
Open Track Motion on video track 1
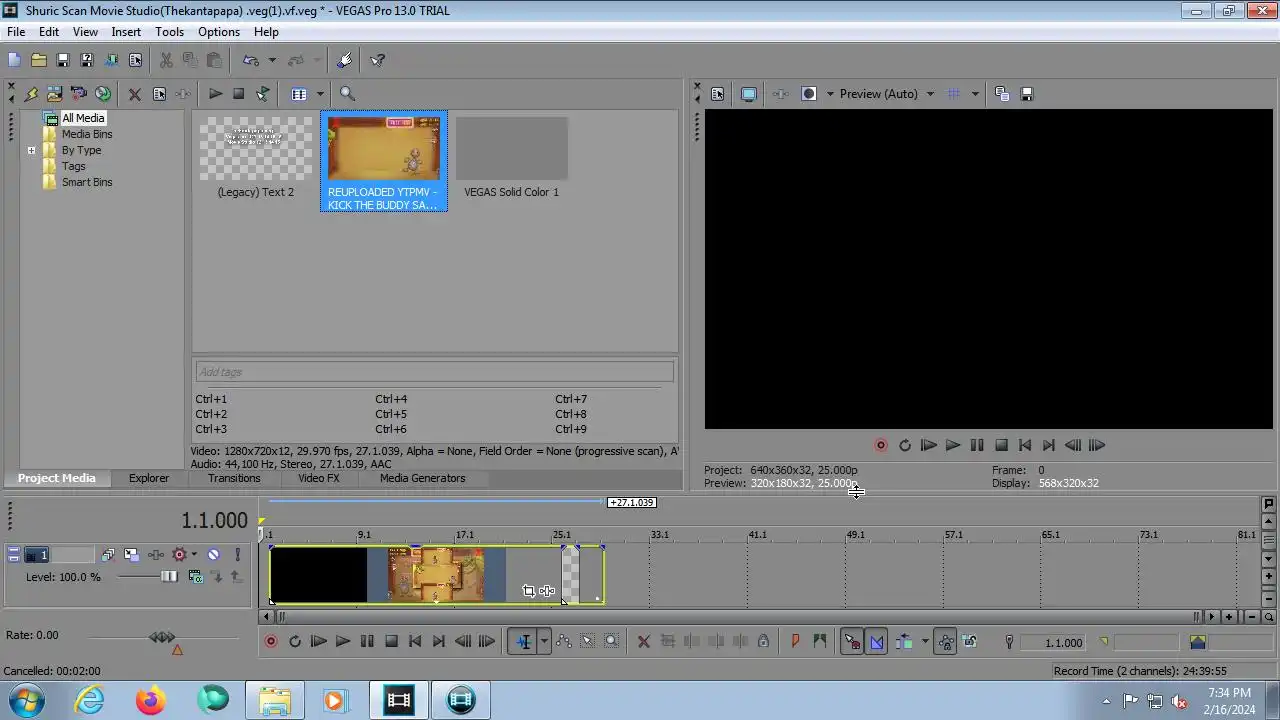tap(131, 554)
